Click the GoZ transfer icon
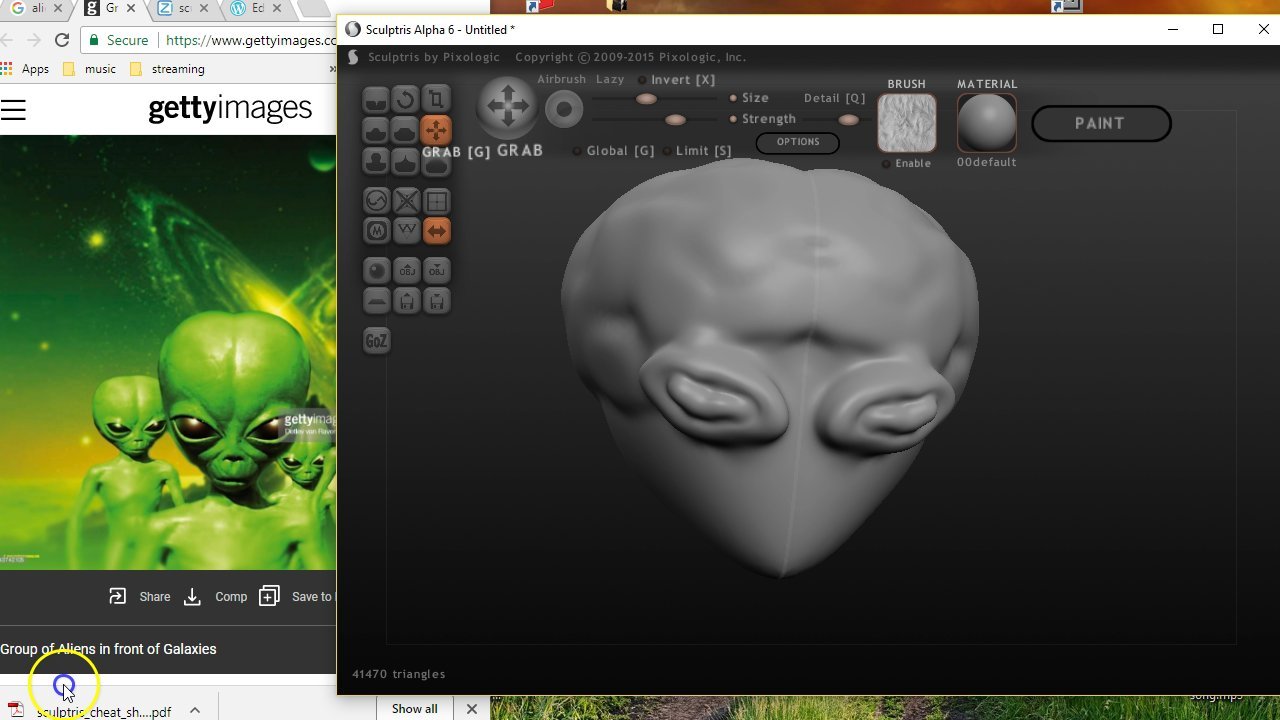The image size is (1280, 720). [377, 340]
